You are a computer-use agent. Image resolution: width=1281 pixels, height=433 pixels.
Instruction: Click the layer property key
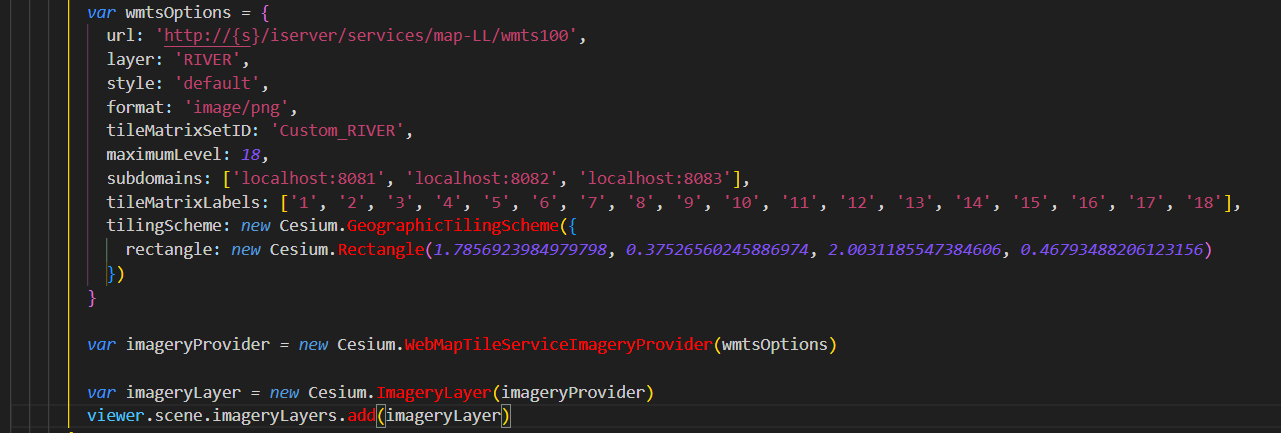point(131,59)
